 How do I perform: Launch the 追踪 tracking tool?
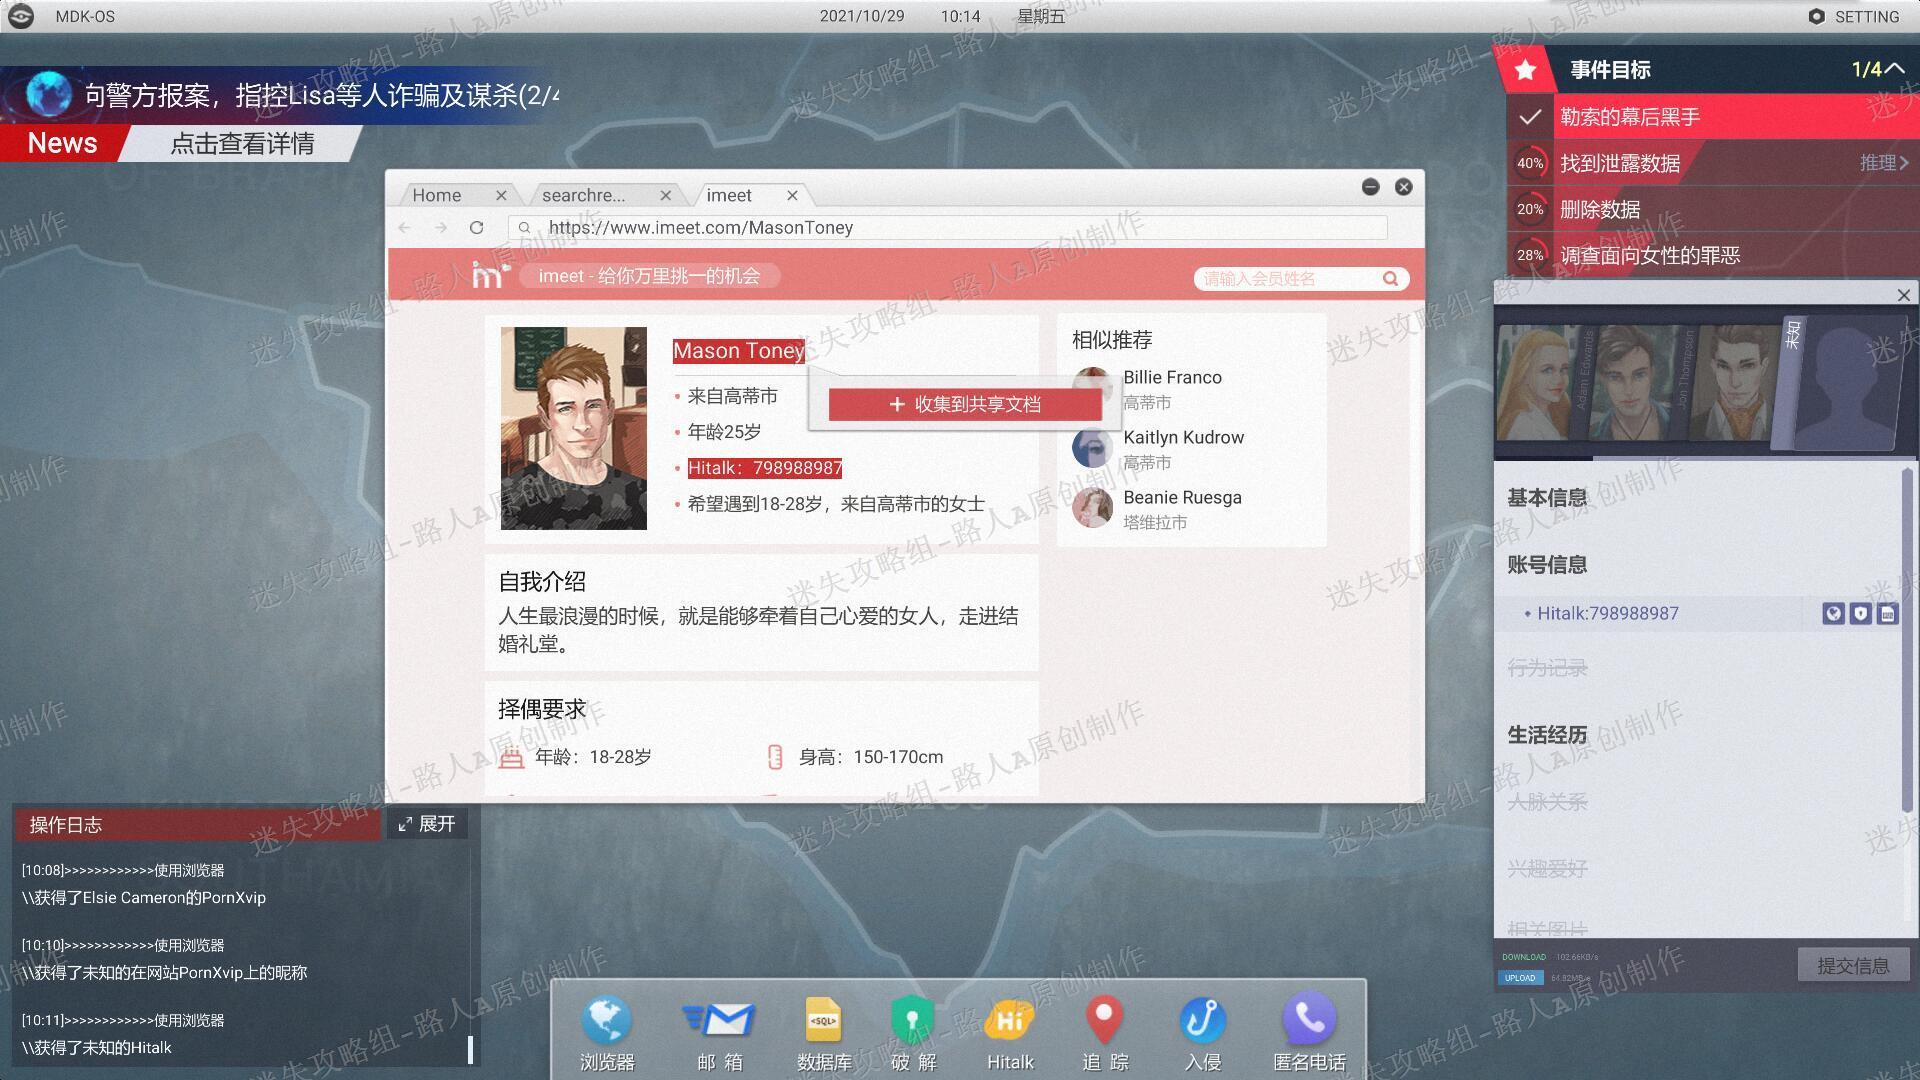[1105, 1033]
